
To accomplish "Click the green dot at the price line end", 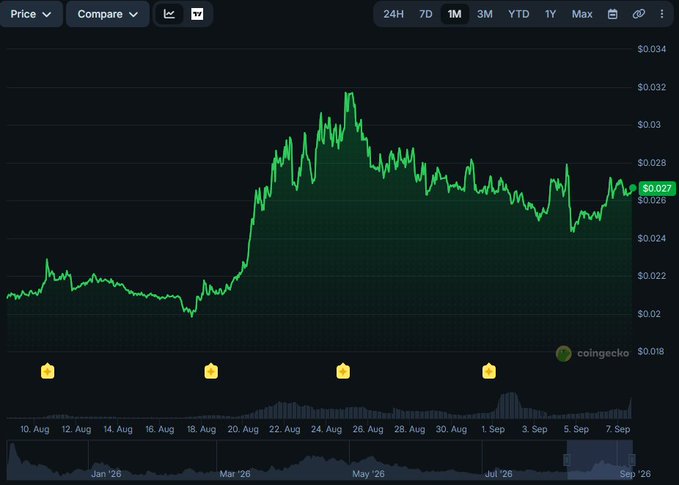I will (633, 188).
